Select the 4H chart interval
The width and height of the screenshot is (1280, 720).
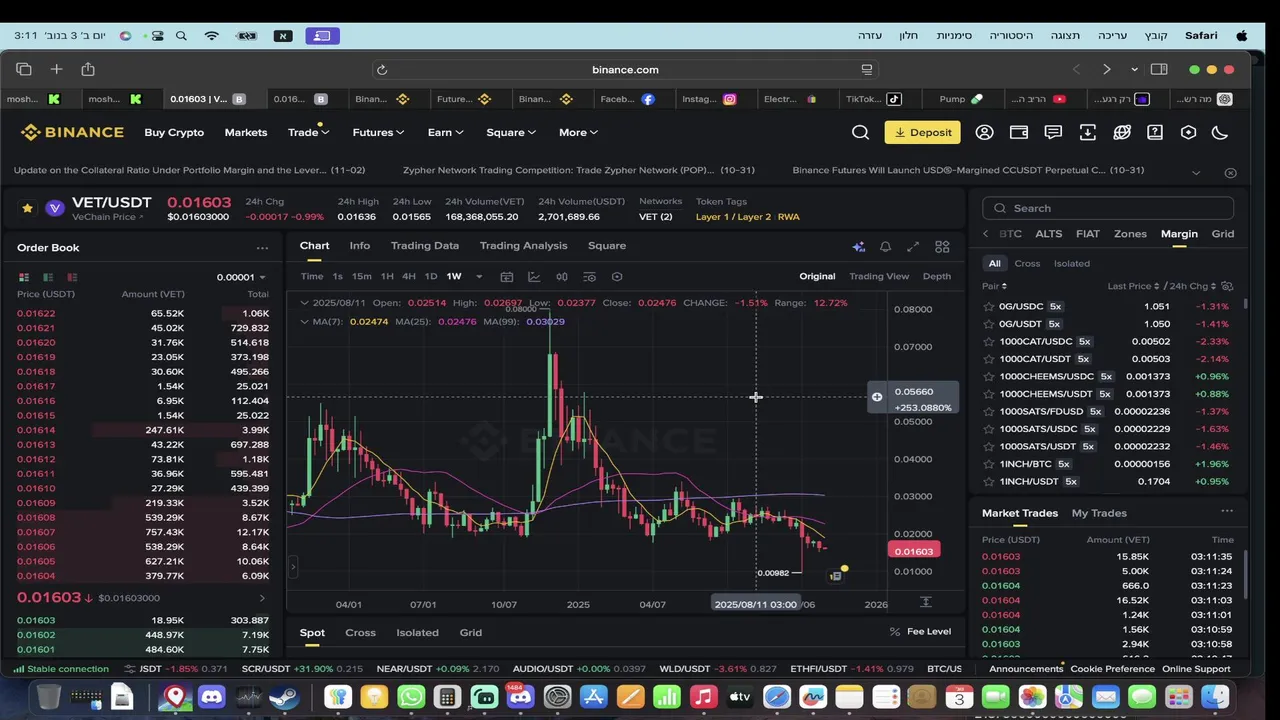(409, 277)
